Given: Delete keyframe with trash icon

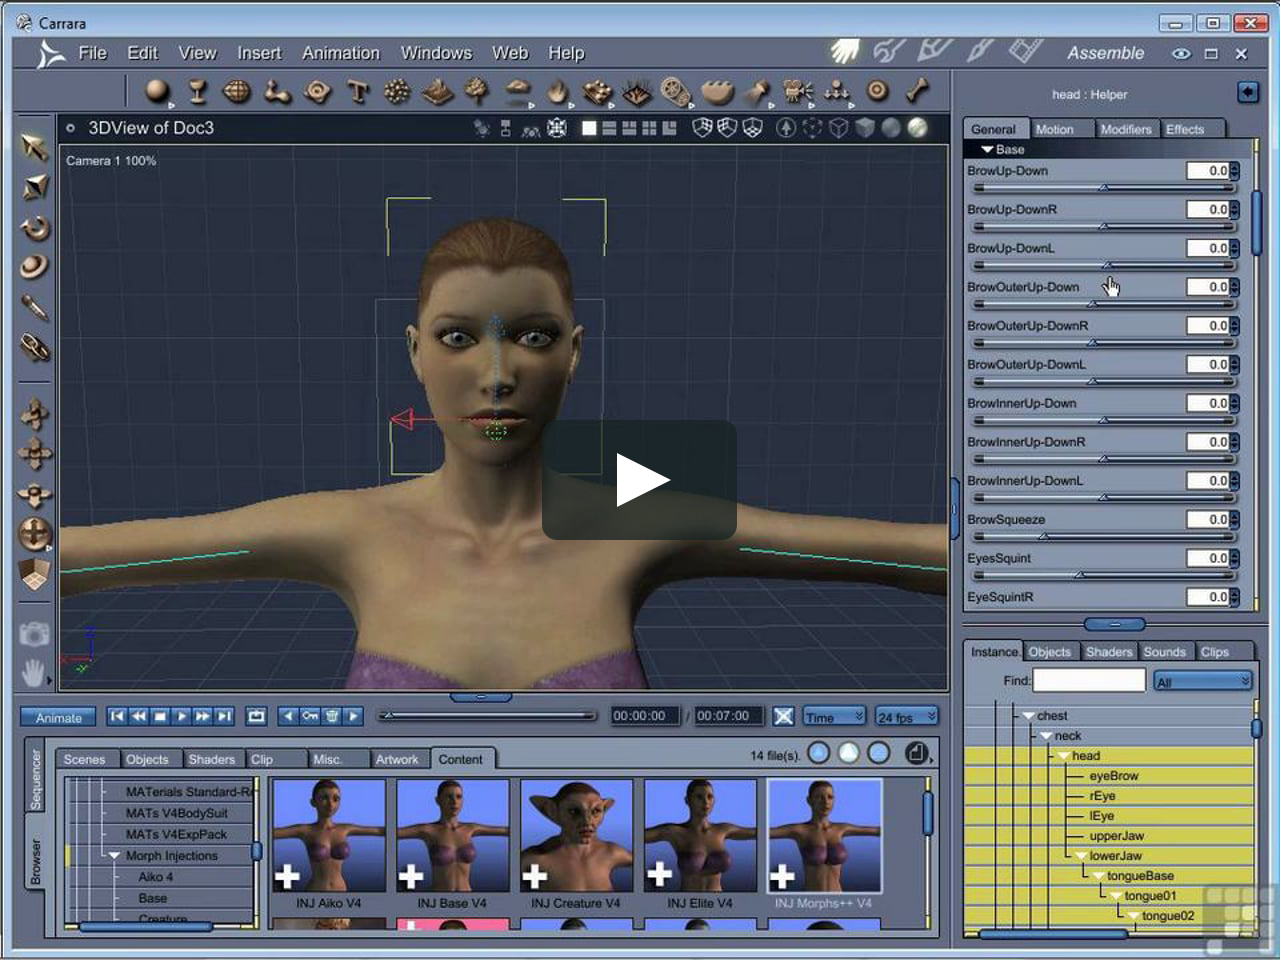Looking at the screenshot, I should (332, 716).
